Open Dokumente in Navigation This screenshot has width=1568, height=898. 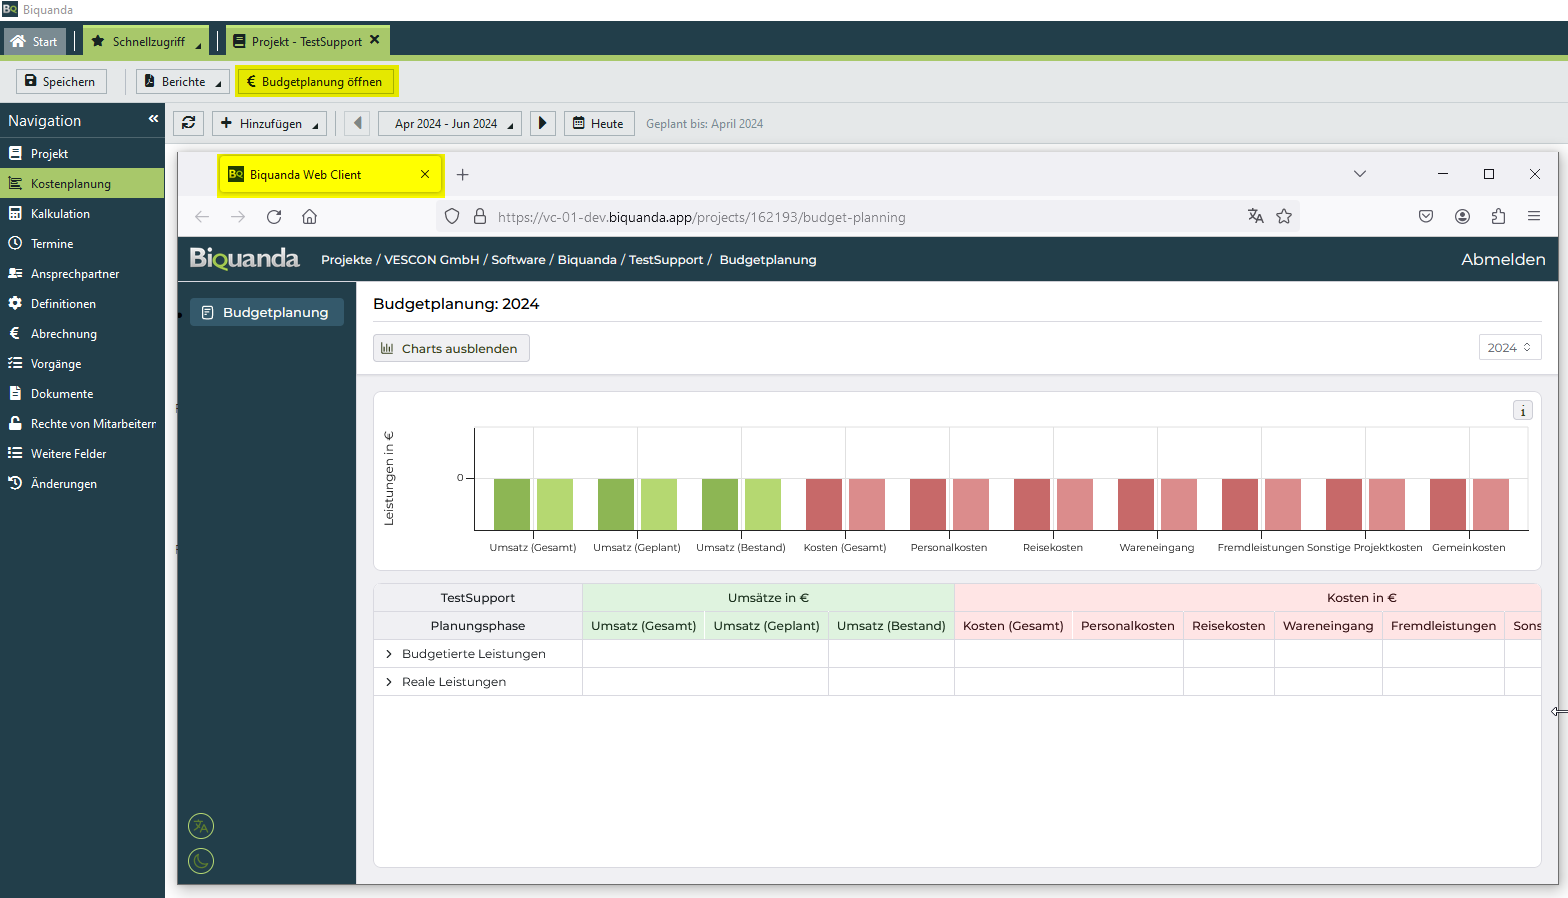(82, 393)
